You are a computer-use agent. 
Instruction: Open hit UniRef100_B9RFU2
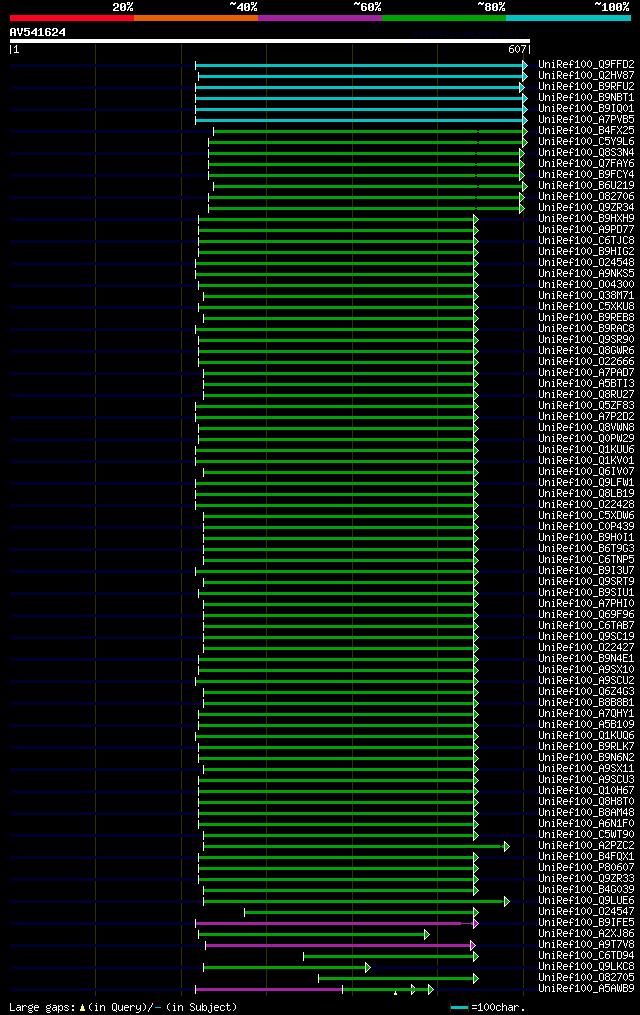pyautogui.click(x=586, y=86)
